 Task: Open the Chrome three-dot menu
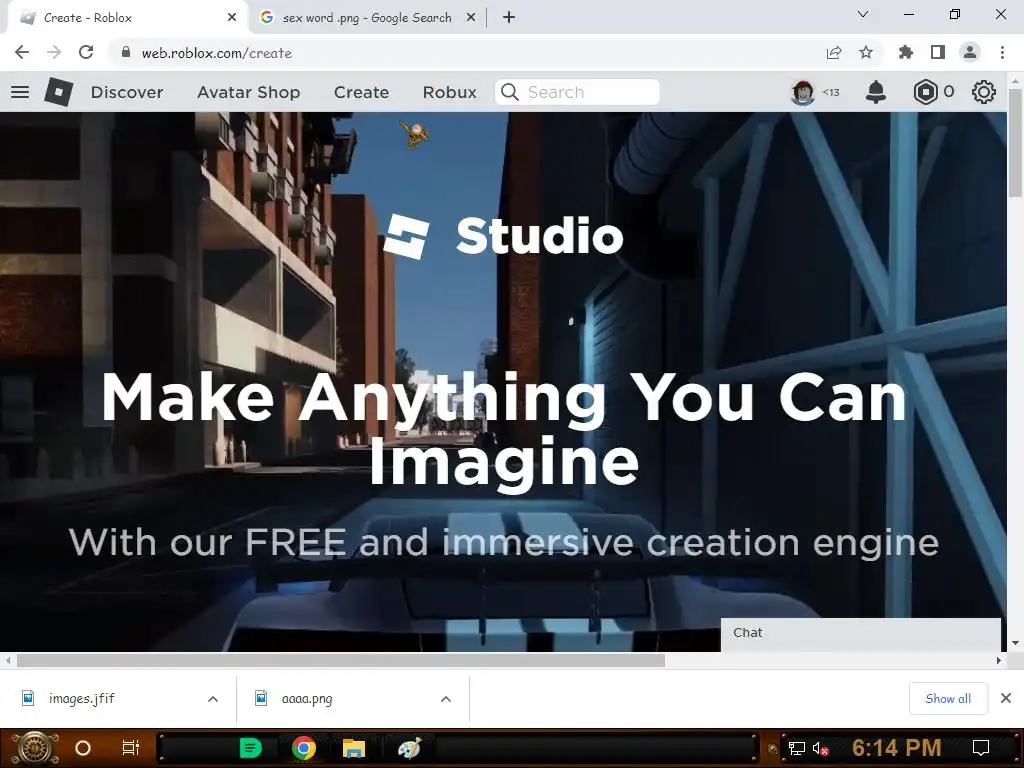point(1002,53)
